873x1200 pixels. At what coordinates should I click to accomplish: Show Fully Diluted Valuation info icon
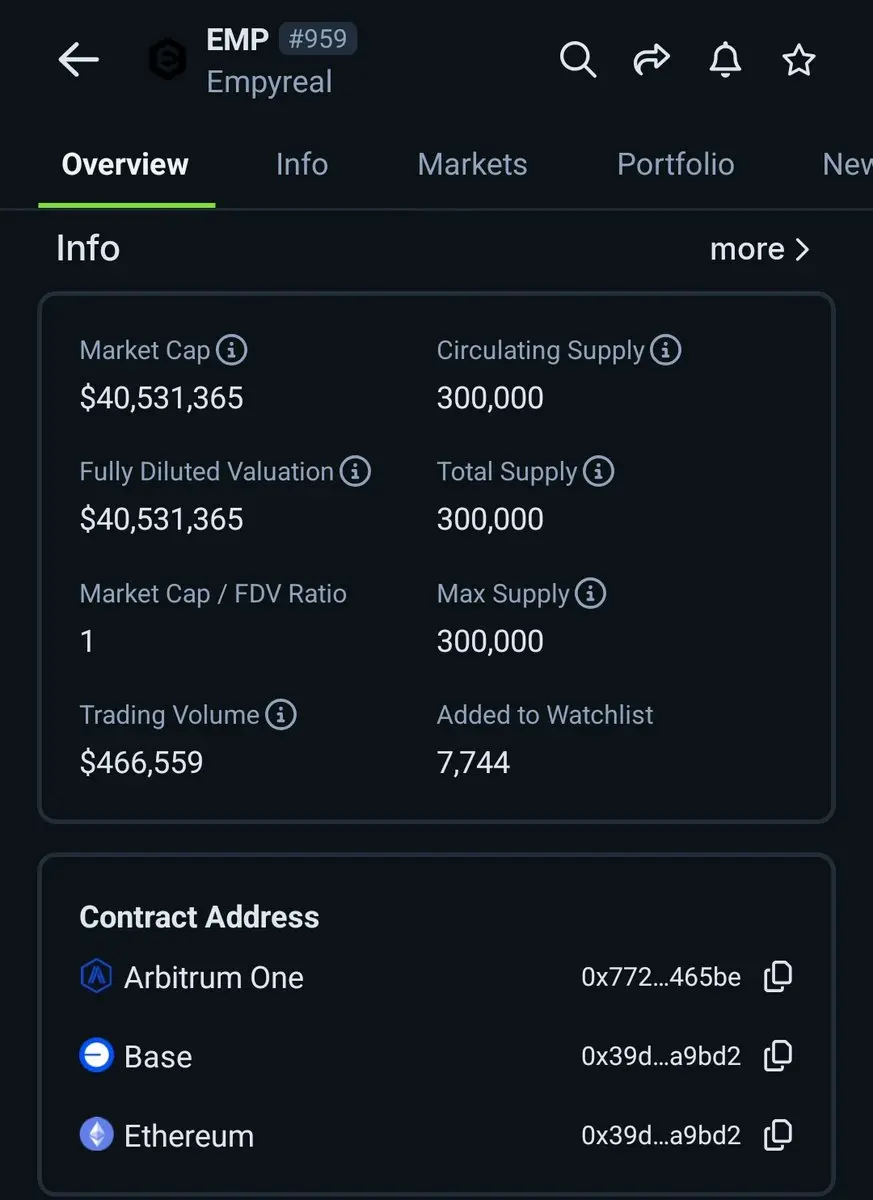355,471
